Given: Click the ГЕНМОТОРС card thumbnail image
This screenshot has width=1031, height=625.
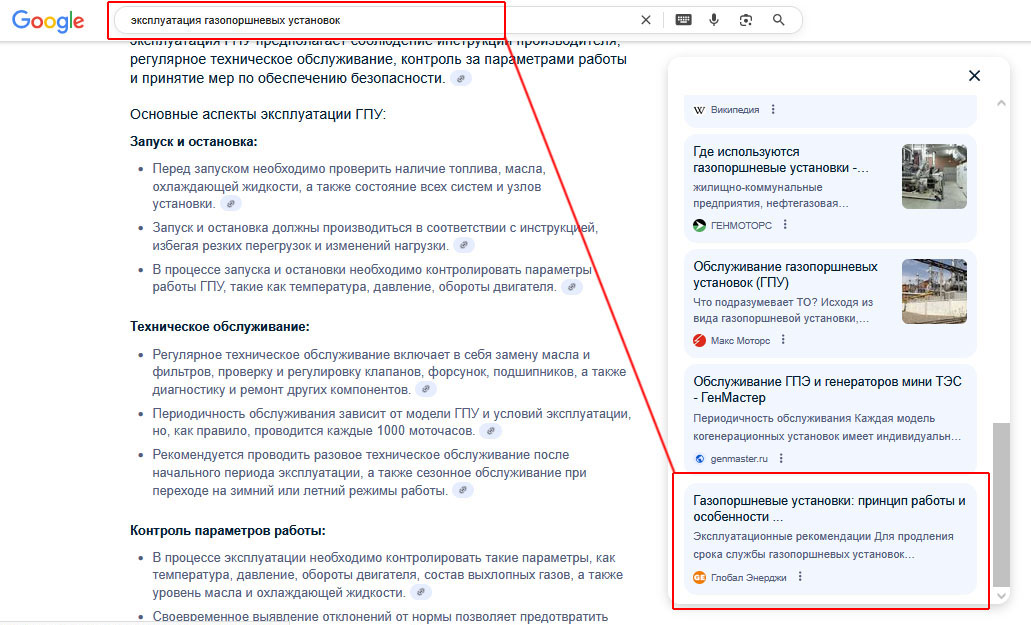Looking at the screenshot, I should pyautogui.click(x=934, y=176).
